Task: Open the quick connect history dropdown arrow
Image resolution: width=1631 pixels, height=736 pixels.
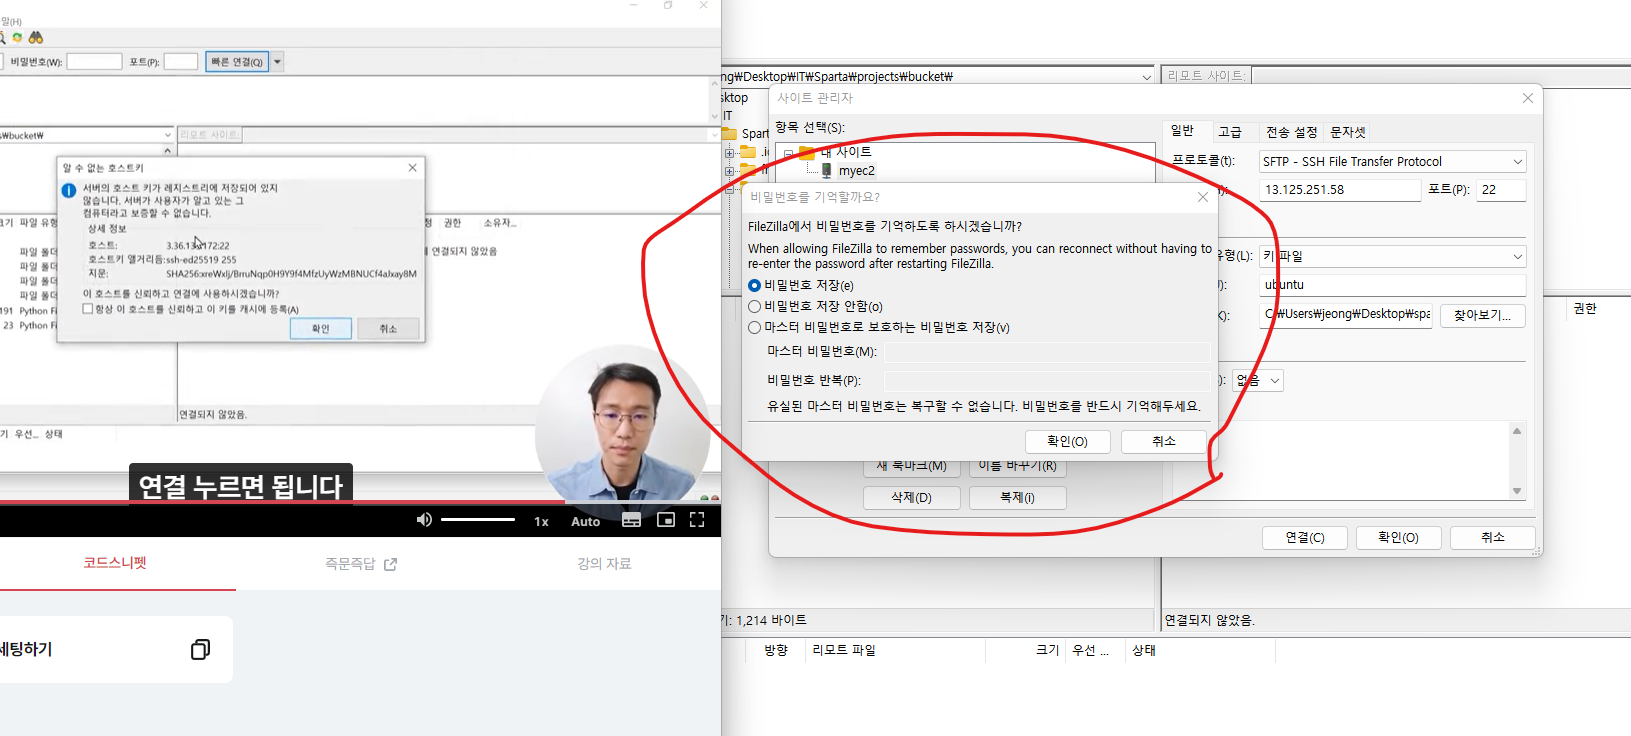Action: point(277,62)
